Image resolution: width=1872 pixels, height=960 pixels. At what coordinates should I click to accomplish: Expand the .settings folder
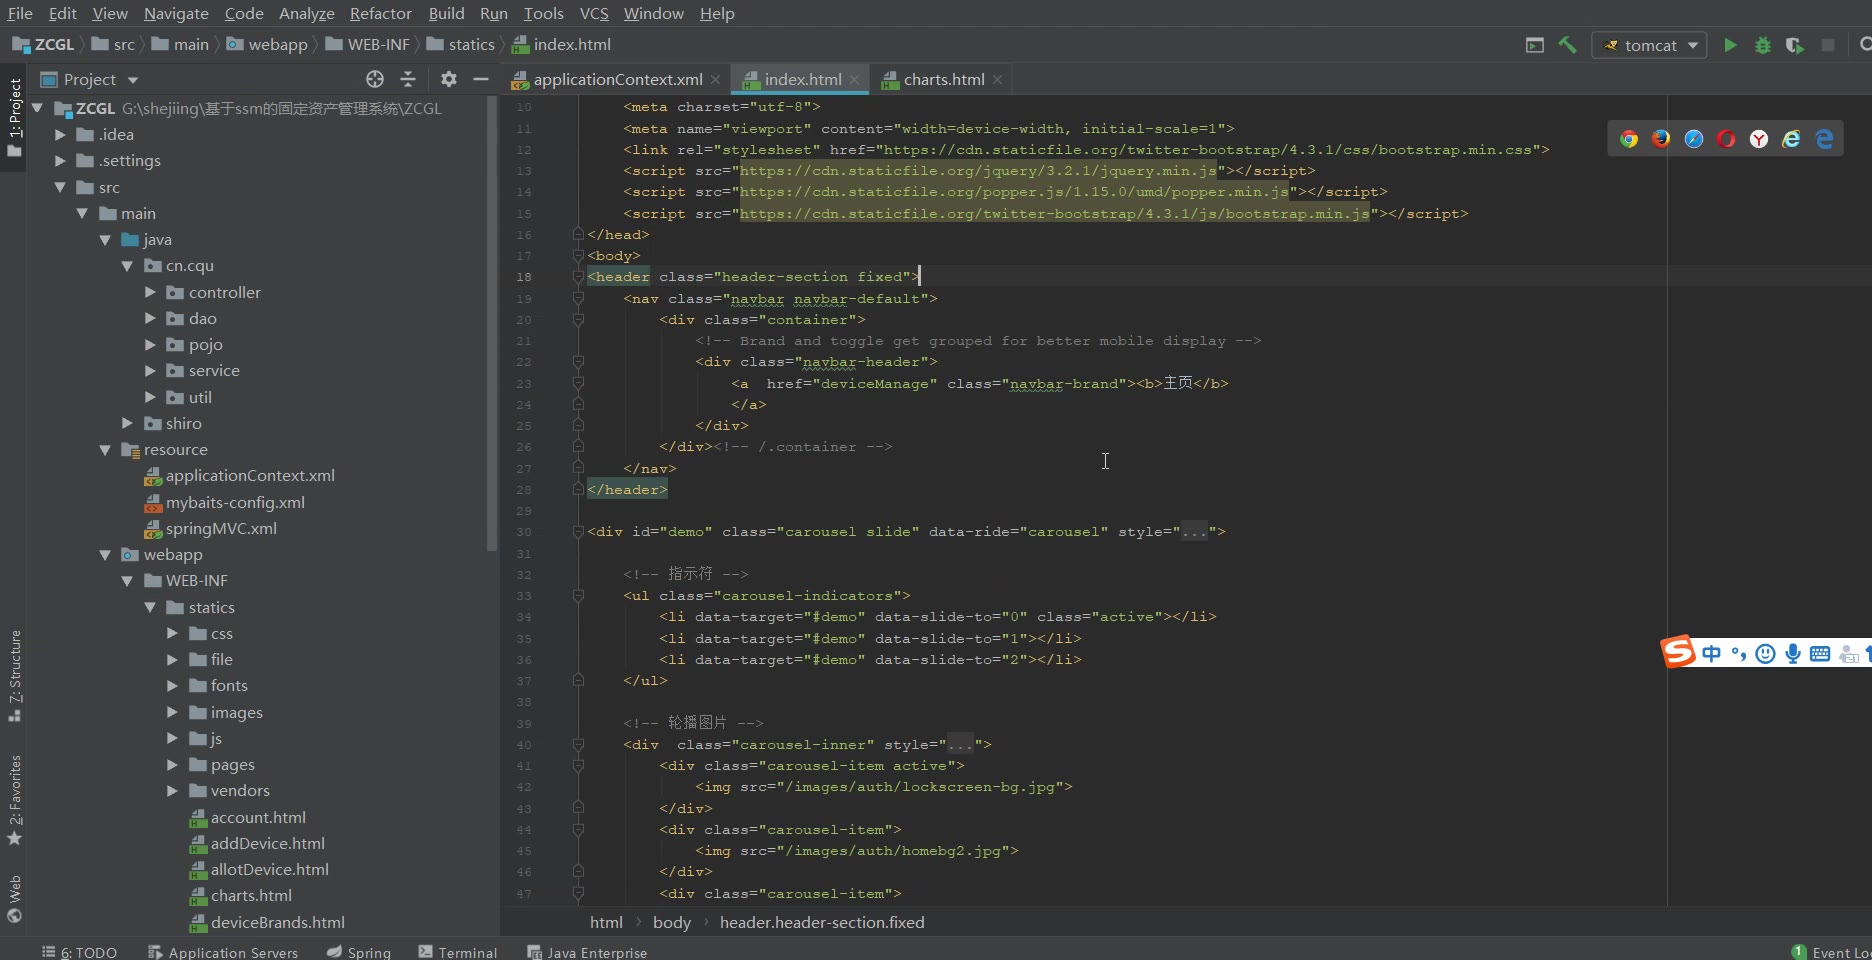60,160
